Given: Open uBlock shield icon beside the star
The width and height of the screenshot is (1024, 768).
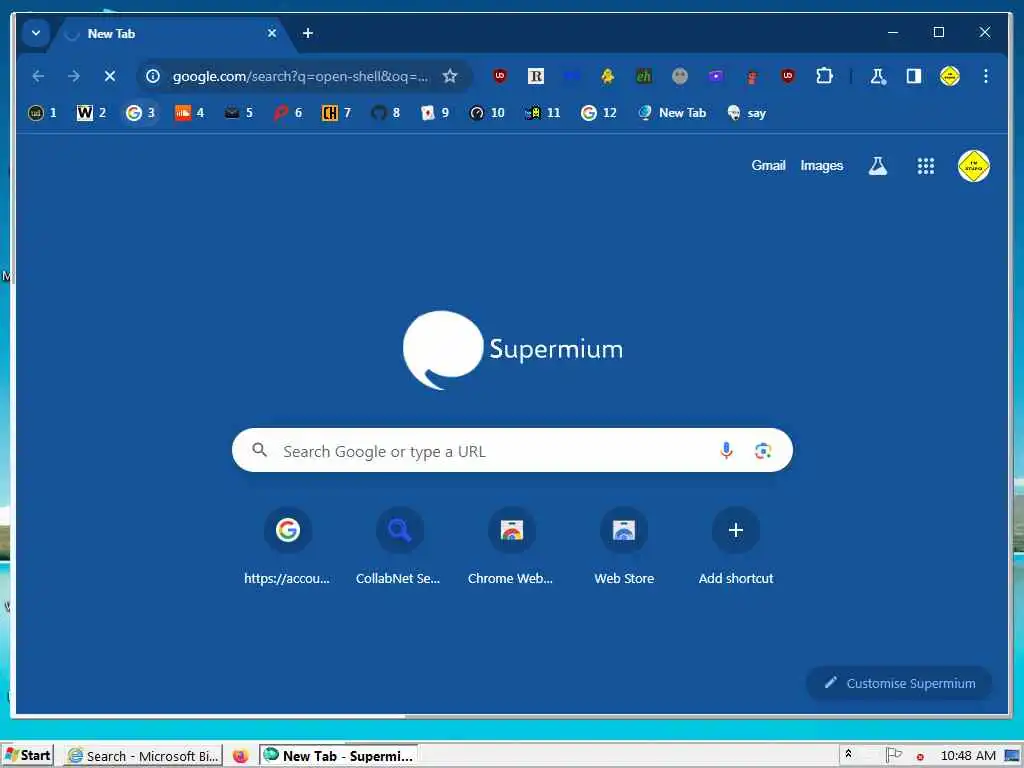Looking at the screenshot, I should click(500, 76).
